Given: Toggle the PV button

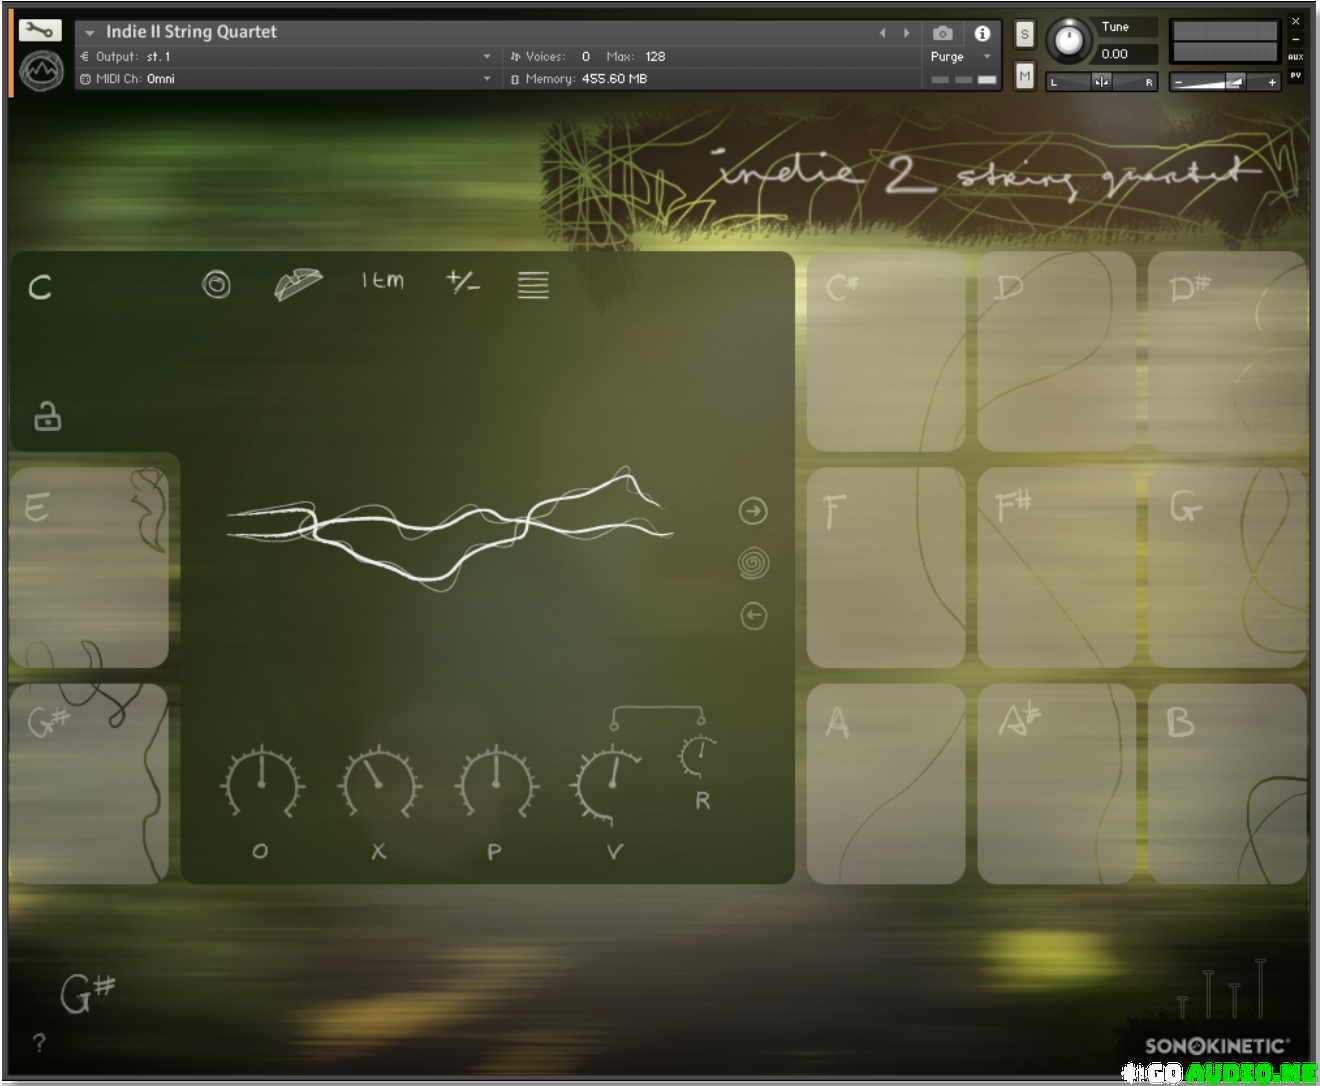Looking at the screenshot, I should coord(1295,75).
